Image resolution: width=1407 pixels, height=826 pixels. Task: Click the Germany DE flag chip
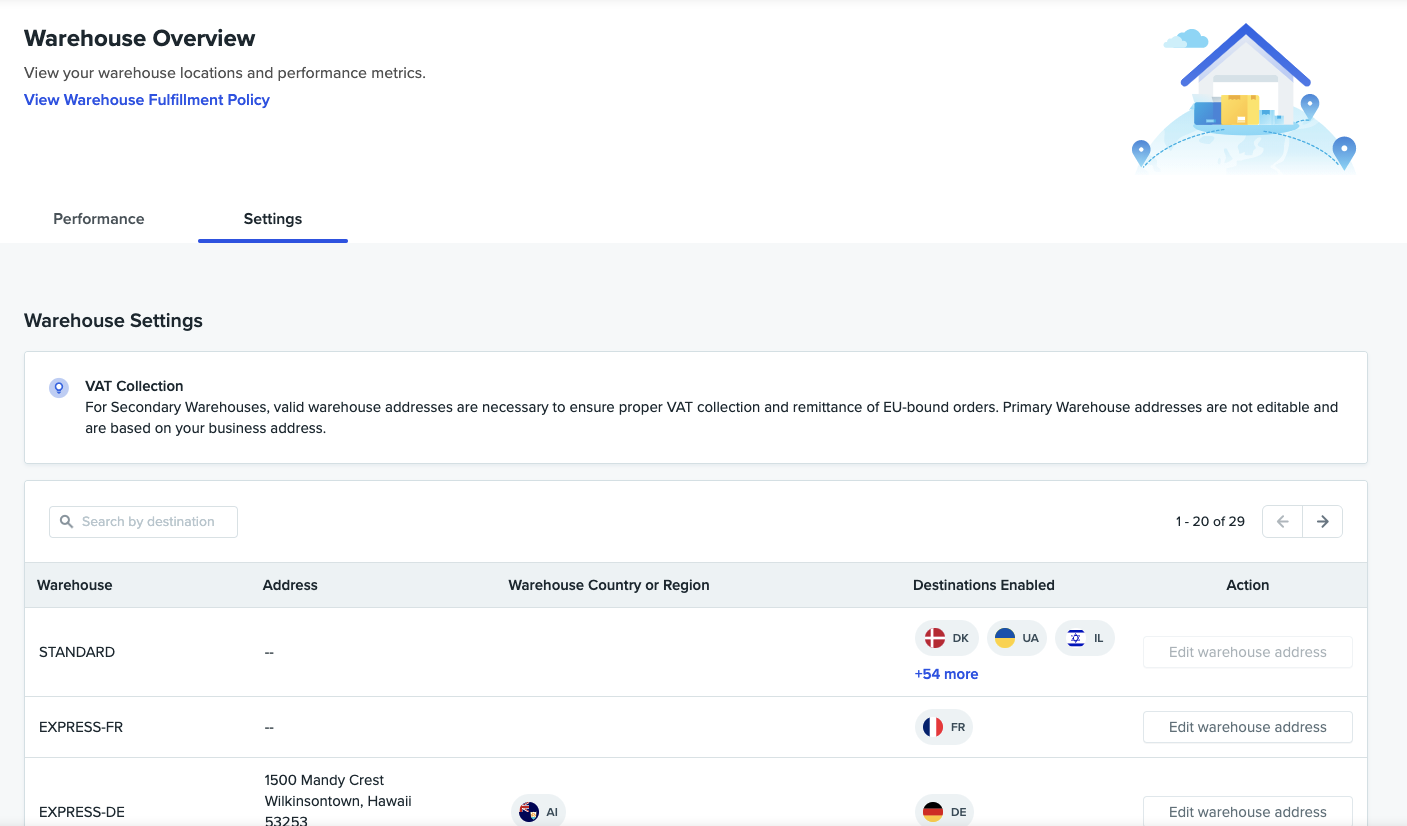944,811
